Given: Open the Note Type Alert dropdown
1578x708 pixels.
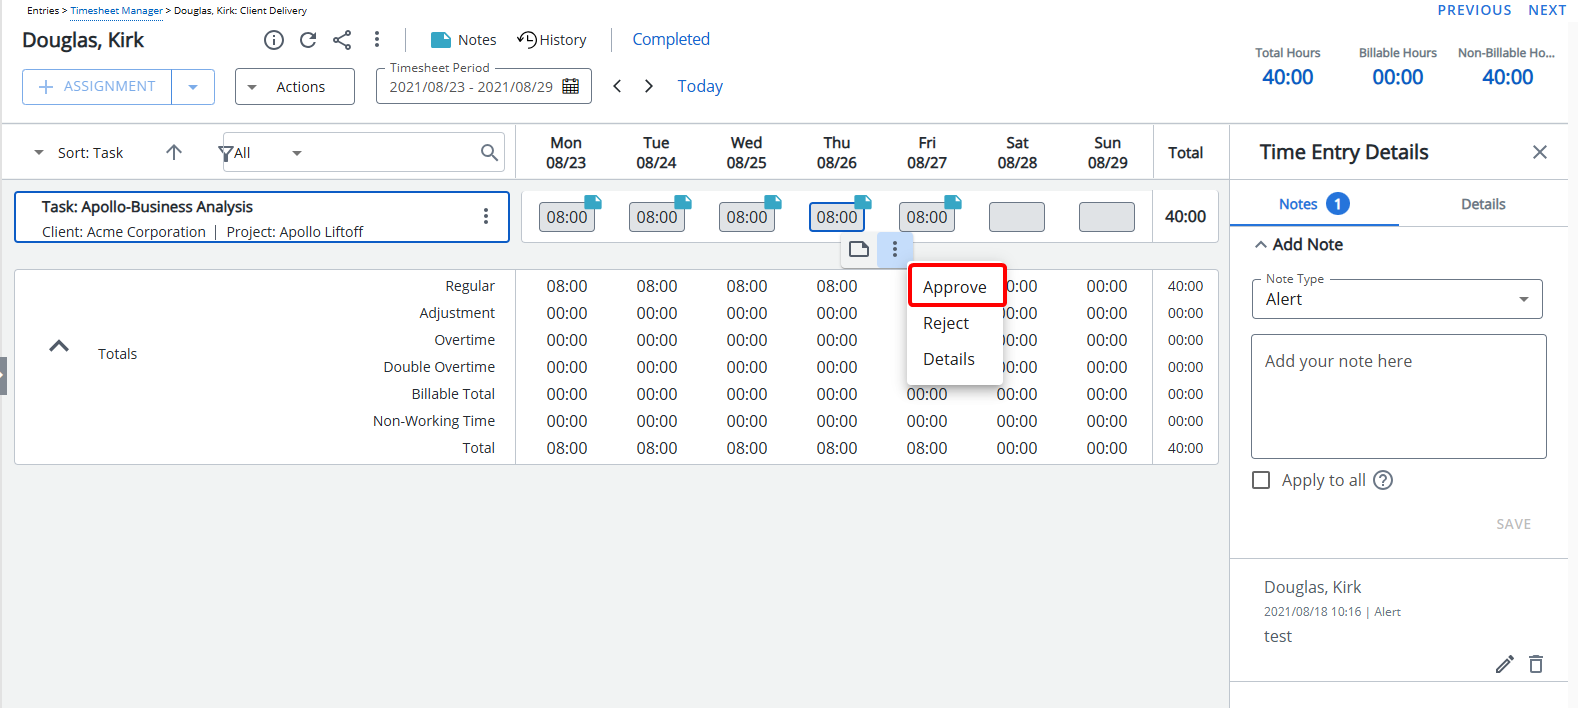Looking at the screenshot, I should tap(1397, 299).
